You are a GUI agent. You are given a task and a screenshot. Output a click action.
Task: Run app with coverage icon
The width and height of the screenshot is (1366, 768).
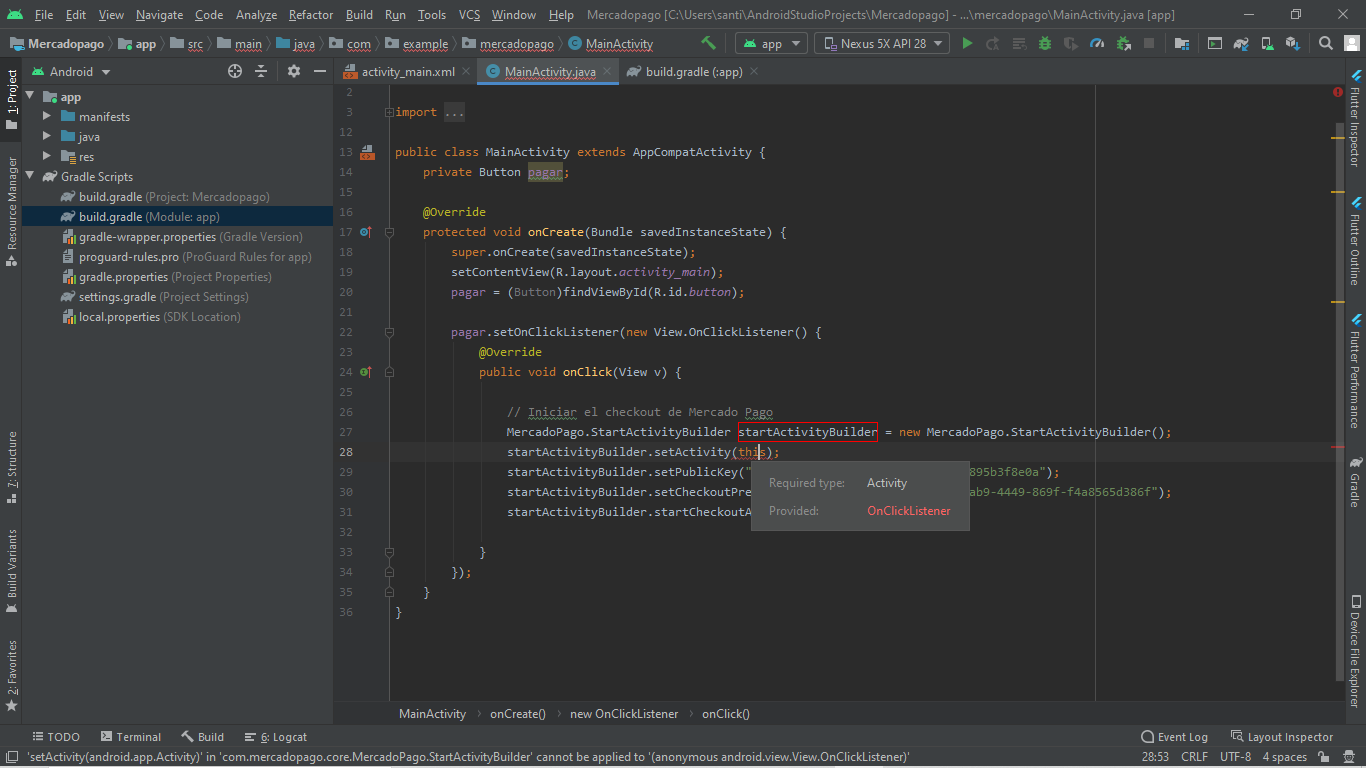click(1071, 43)
